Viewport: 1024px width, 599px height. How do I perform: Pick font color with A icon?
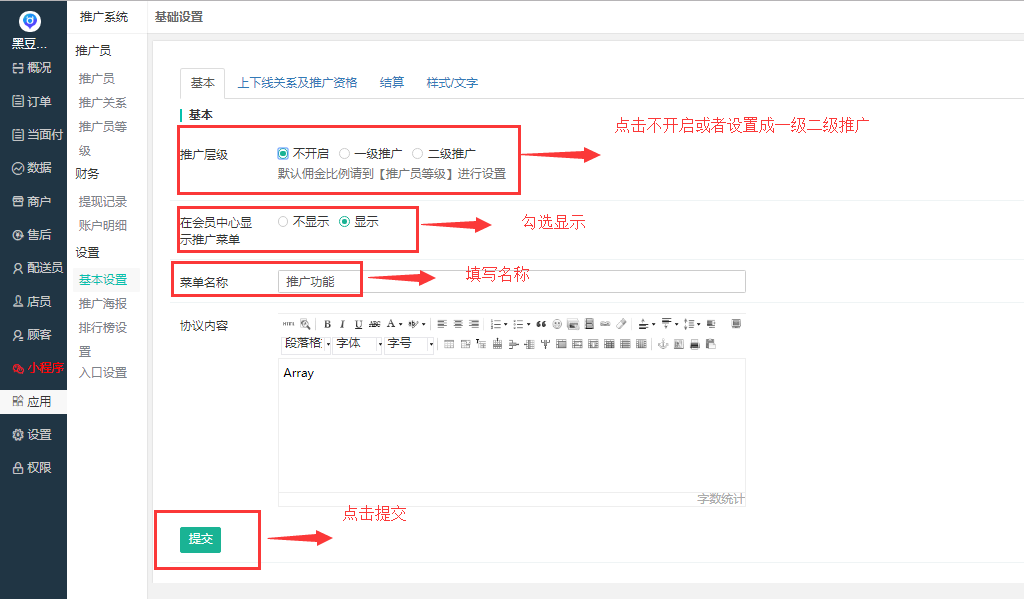click(391, 324)
